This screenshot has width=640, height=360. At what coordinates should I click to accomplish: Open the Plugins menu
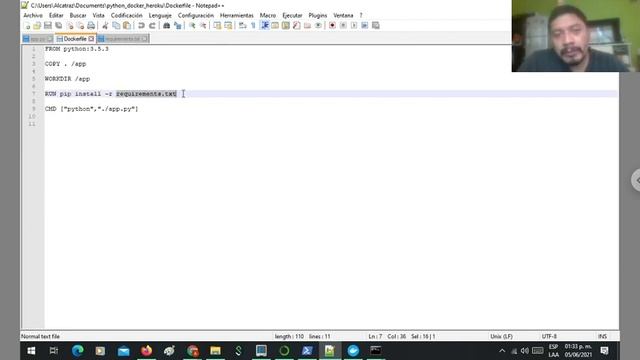[x=318, y=15]
